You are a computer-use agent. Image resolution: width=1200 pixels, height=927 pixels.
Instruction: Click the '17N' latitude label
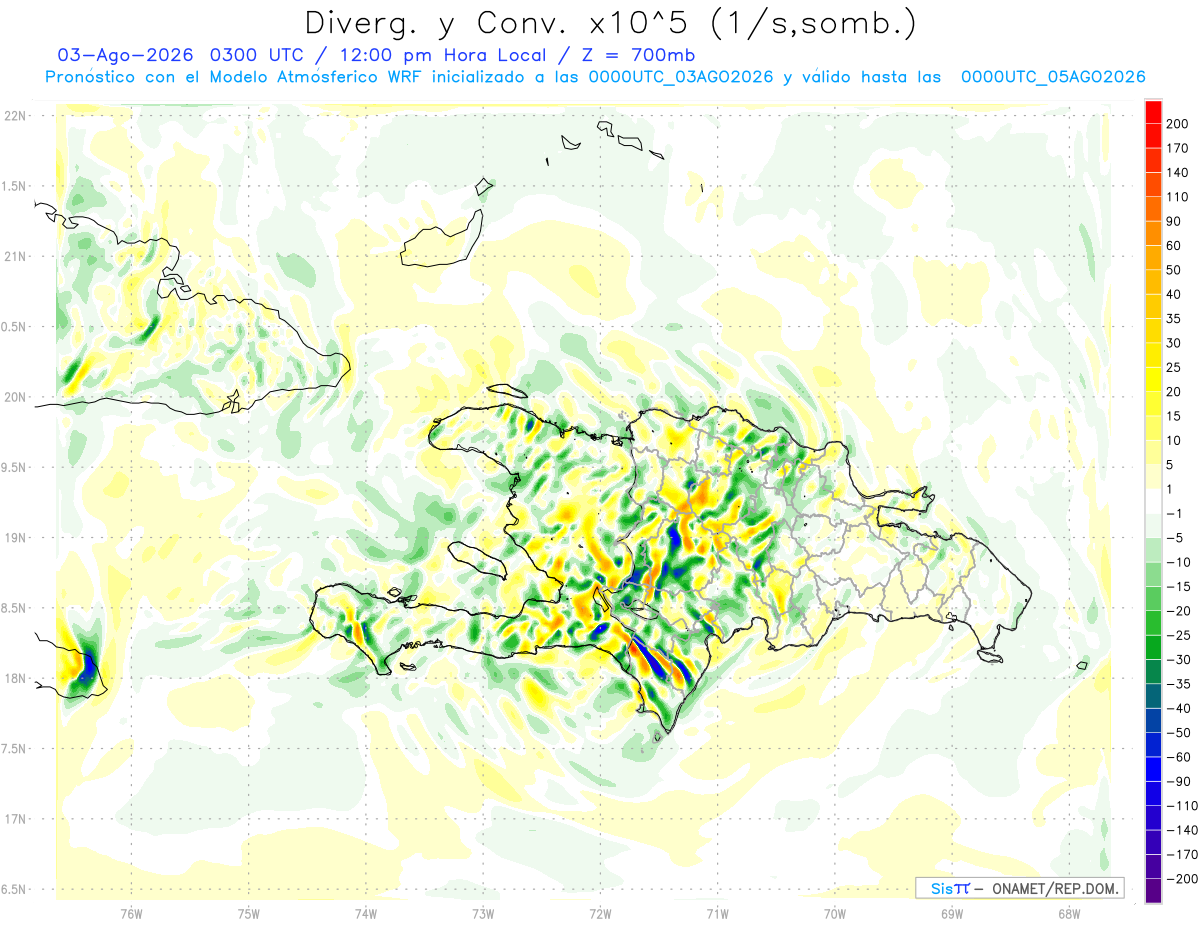point(15,819)
